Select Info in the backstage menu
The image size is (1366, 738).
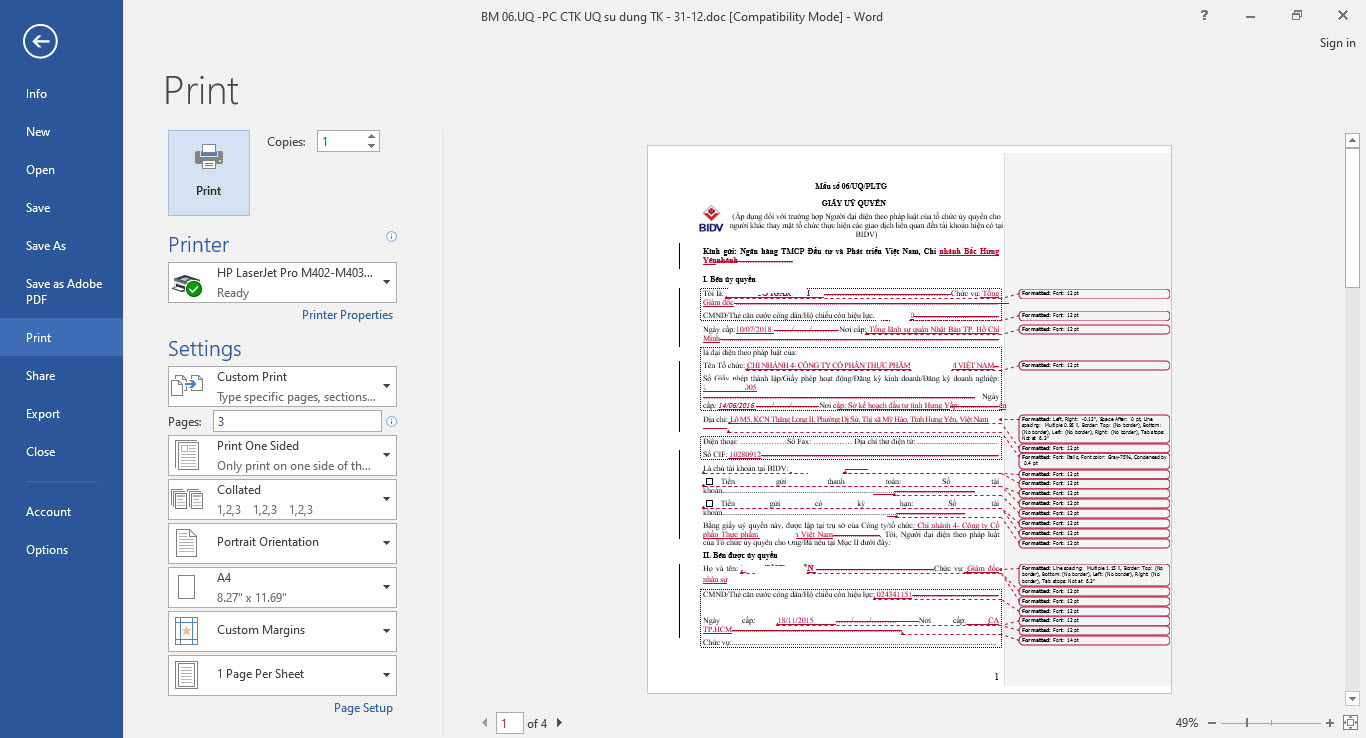tap(61, 94)
